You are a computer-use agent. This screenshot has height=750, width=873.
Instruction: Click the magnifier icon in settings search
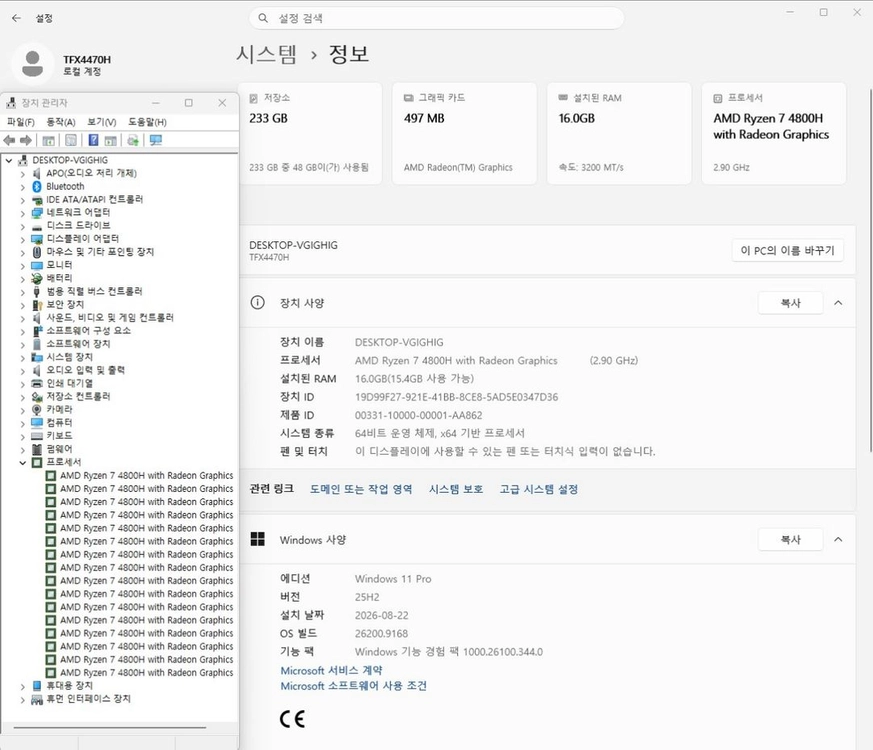click(263, 18)
